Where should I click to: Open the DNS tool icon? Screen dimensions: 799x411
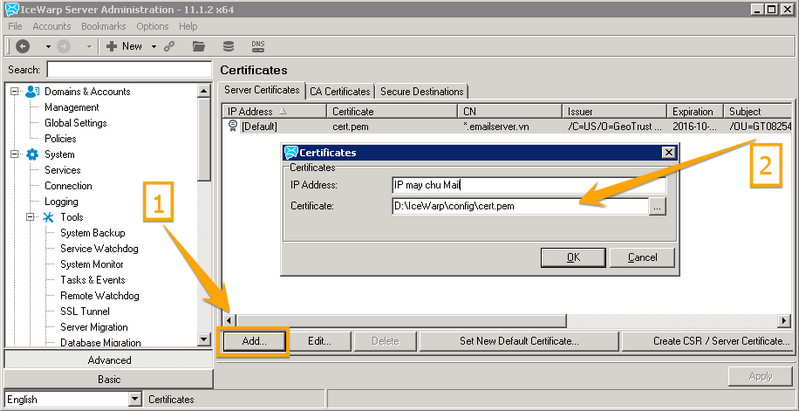tap(258, 47)
